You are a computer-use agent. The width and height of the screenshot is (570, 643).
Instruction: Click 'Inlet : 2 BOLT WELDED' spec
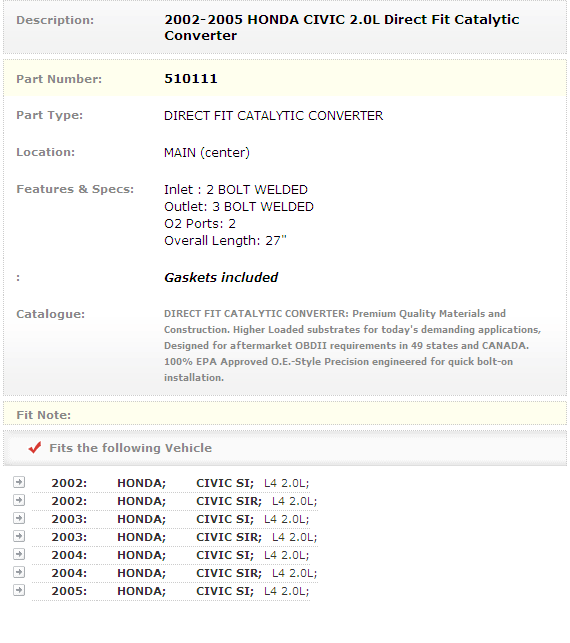[236, 189]
